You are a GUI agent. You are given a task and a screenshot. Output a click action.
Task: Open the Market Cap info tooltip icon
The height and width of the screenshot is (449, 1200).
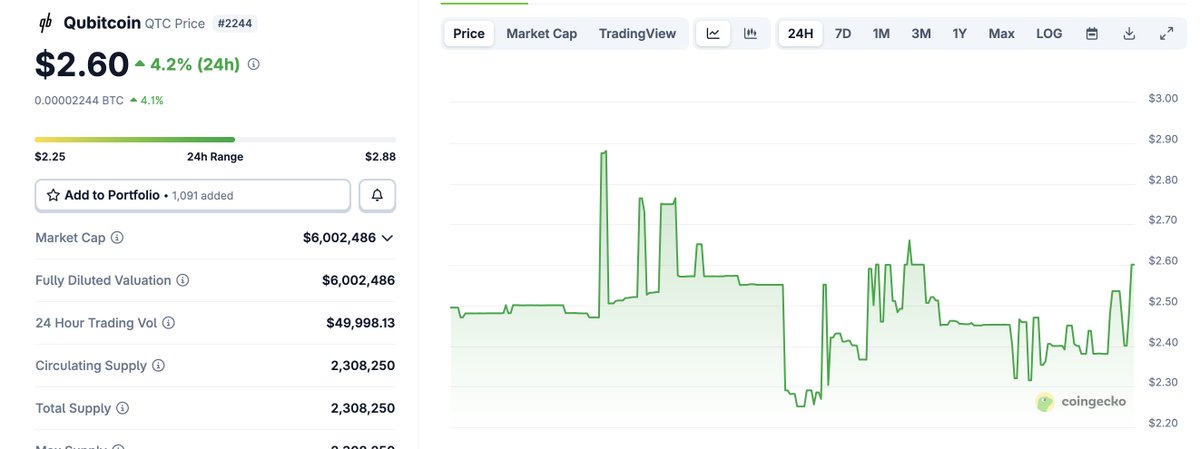117,238
